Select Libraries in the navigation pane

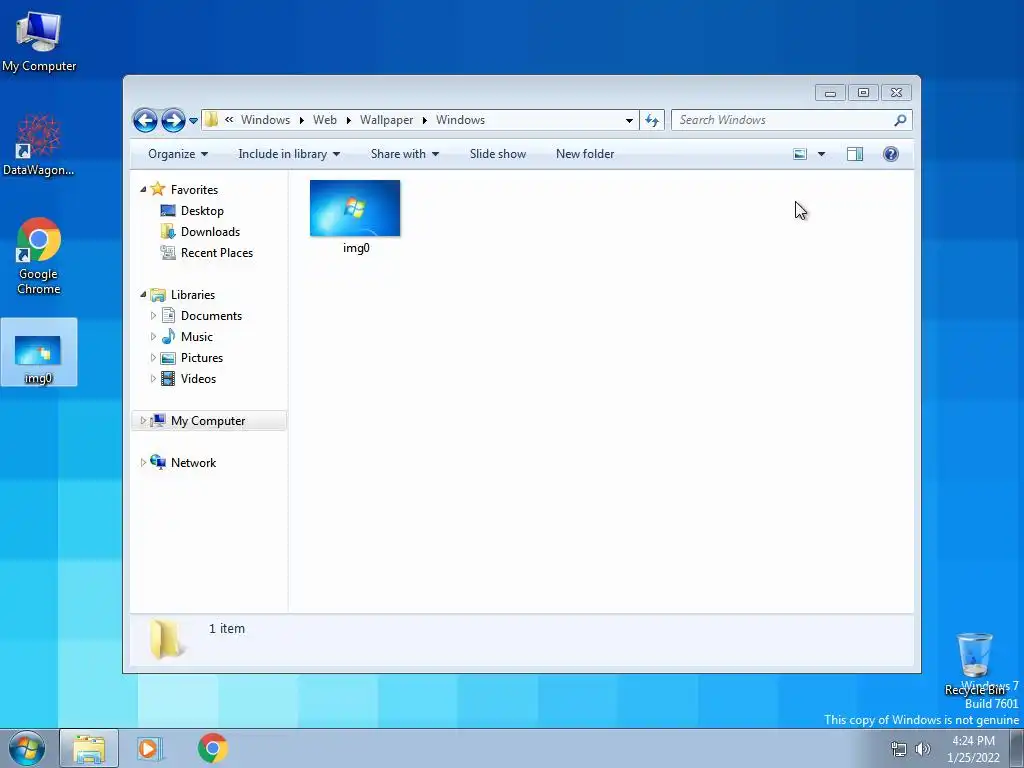[x=193, y=295]
